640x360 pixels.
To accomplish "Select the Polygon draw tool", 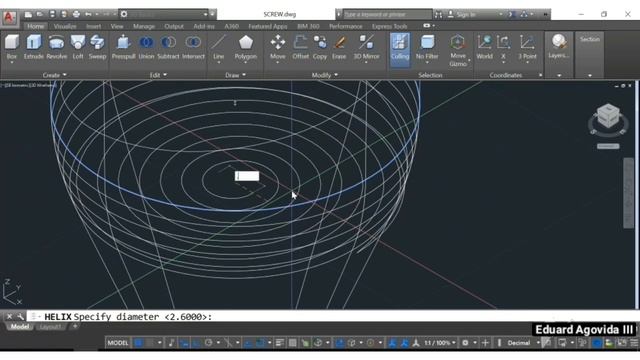I will point(246,47).
